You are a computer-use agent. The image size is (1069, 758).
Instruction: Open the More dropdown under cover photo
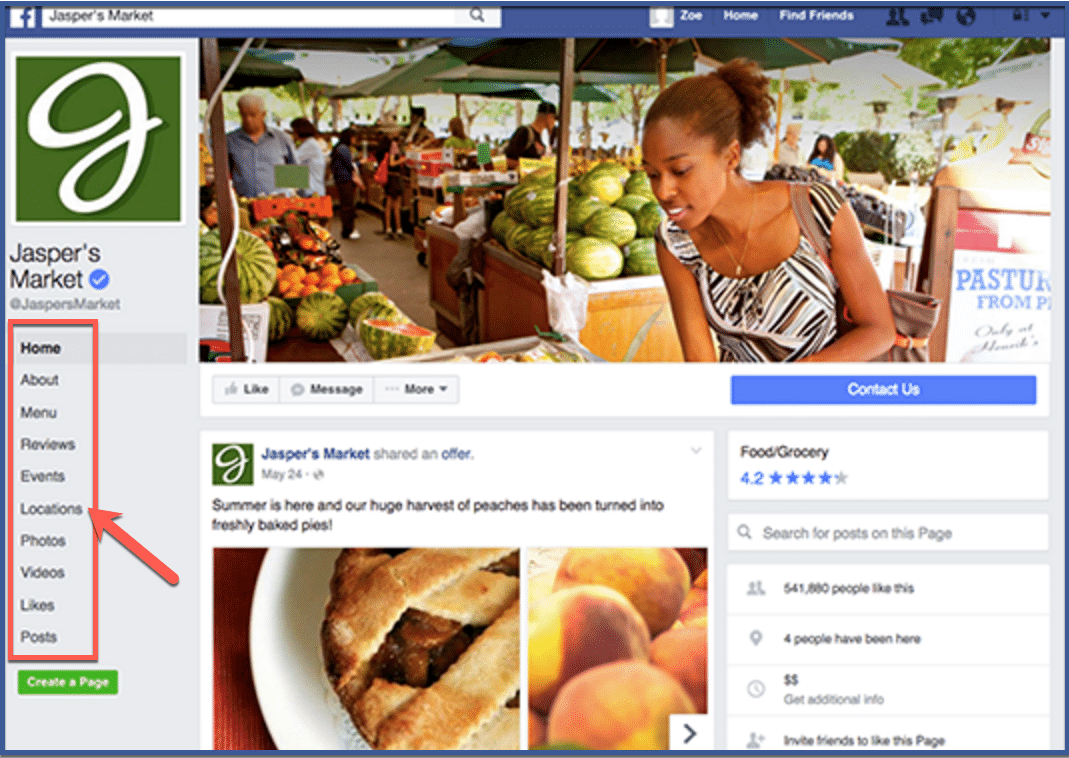click(x=417, y=389)
